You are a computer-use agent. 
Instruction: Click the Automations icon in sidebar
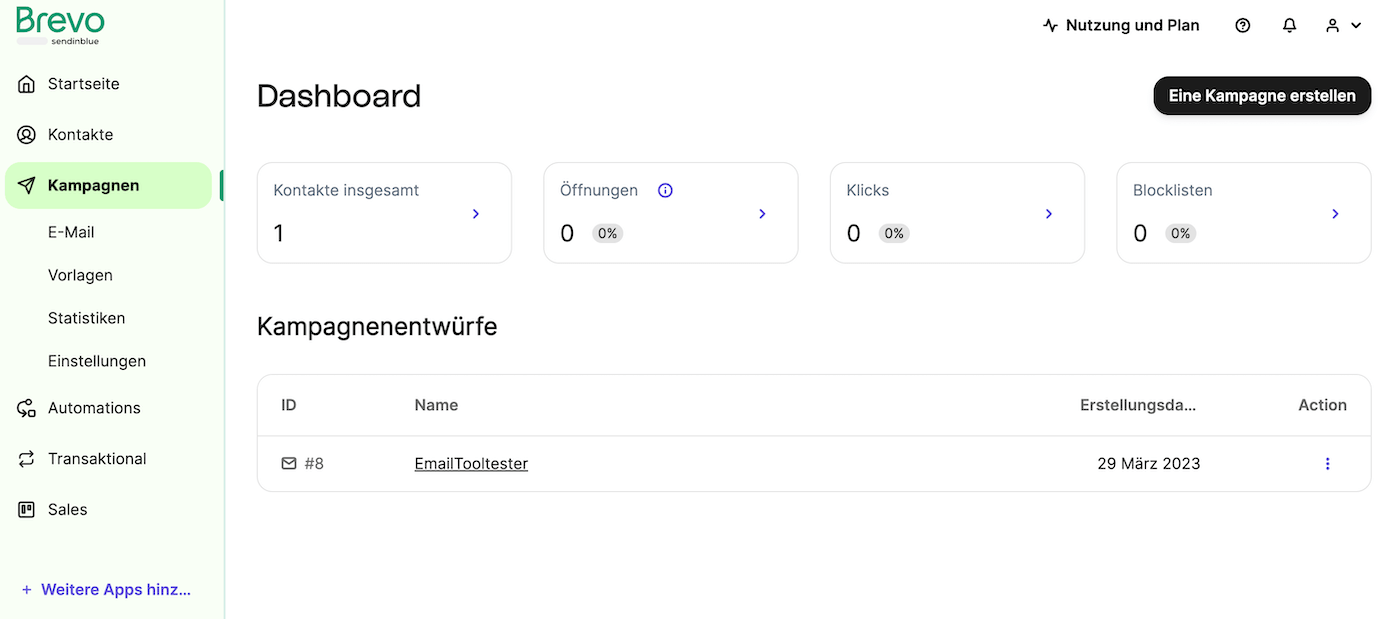pyautogui.click(x=27, y=408)
